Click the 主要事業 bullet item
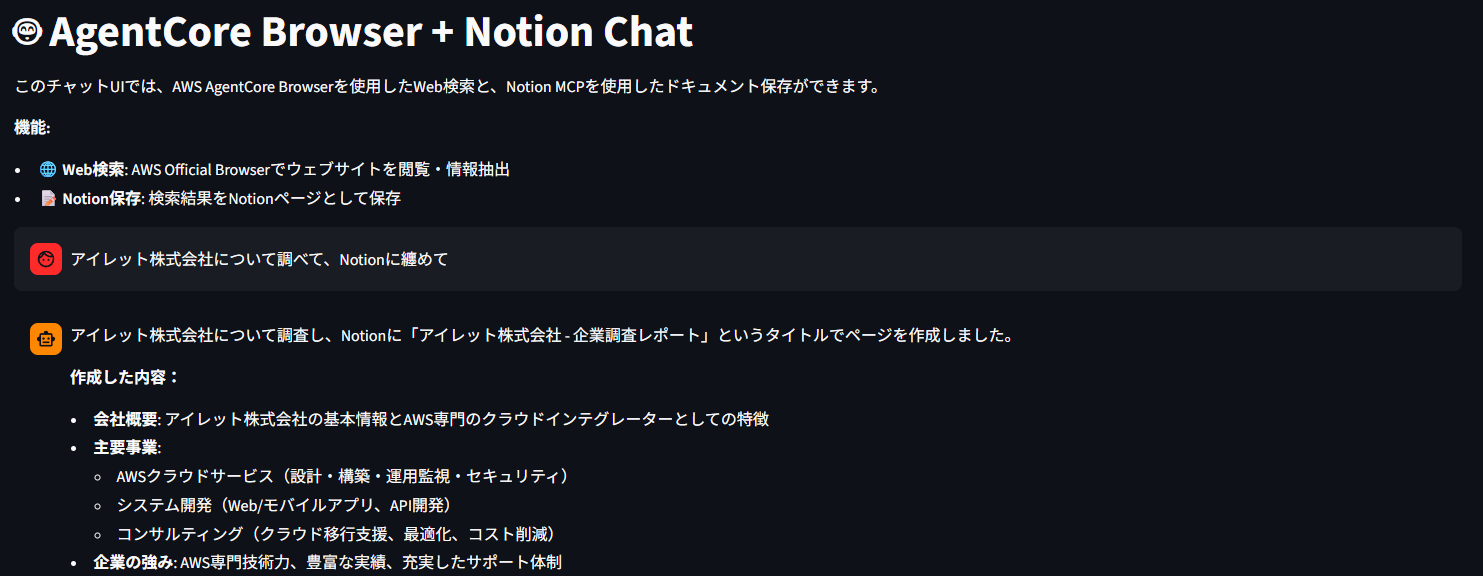1483x576 pixels. tap(126, 448)
